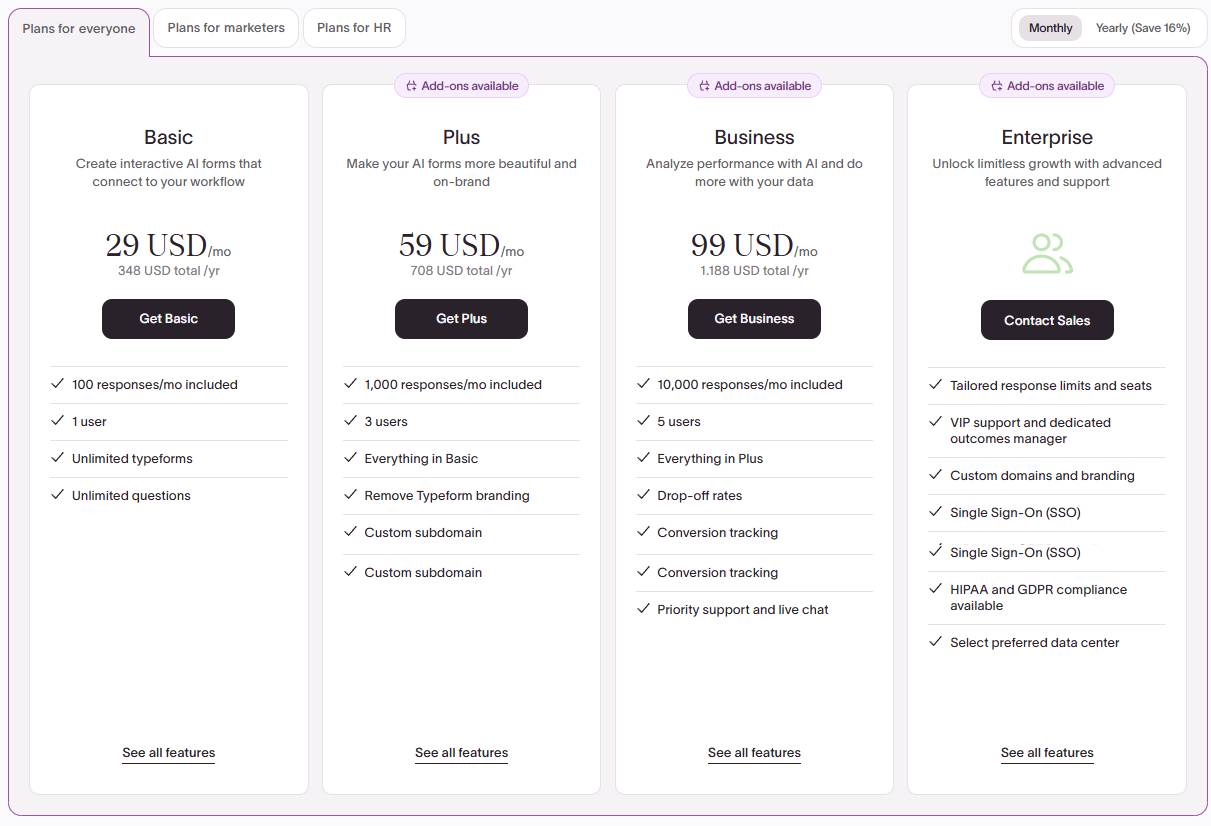Select Monthly billing option
This screenshot has height=826, width=1211.
1049,27
